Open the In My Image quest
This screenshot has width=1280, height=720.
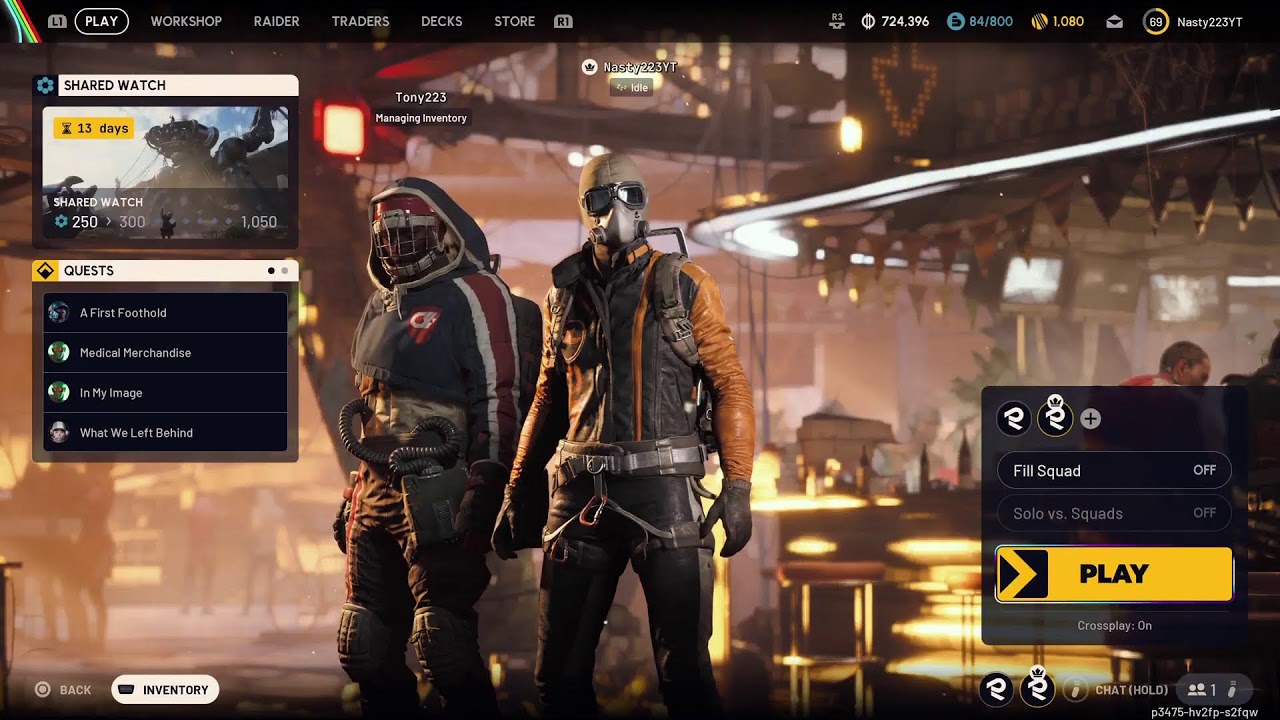coord(165,393)
